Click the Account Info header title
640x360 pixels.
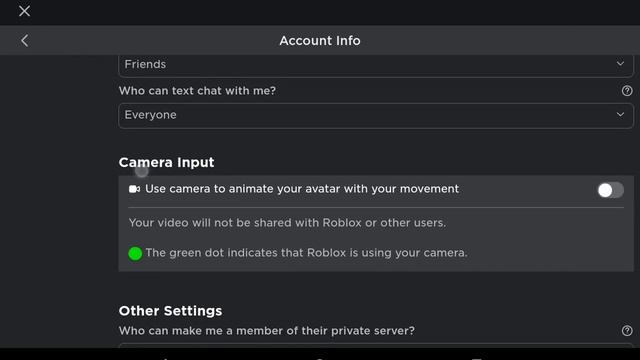click(320, 40)
